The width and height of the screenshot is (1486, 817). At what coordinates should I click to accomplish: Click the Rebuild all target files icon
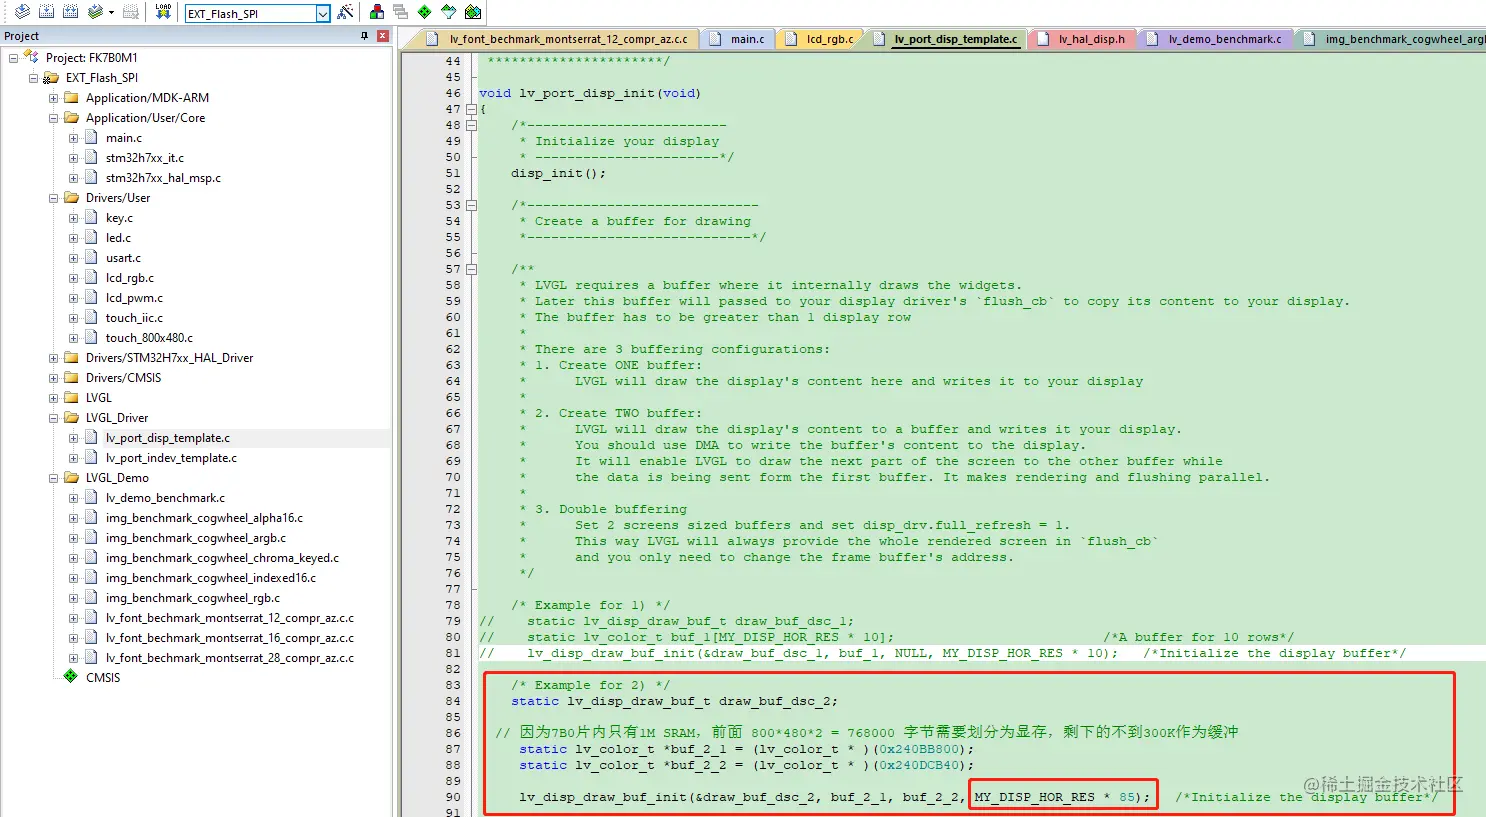pyautogui.click(x=70, y=12)
